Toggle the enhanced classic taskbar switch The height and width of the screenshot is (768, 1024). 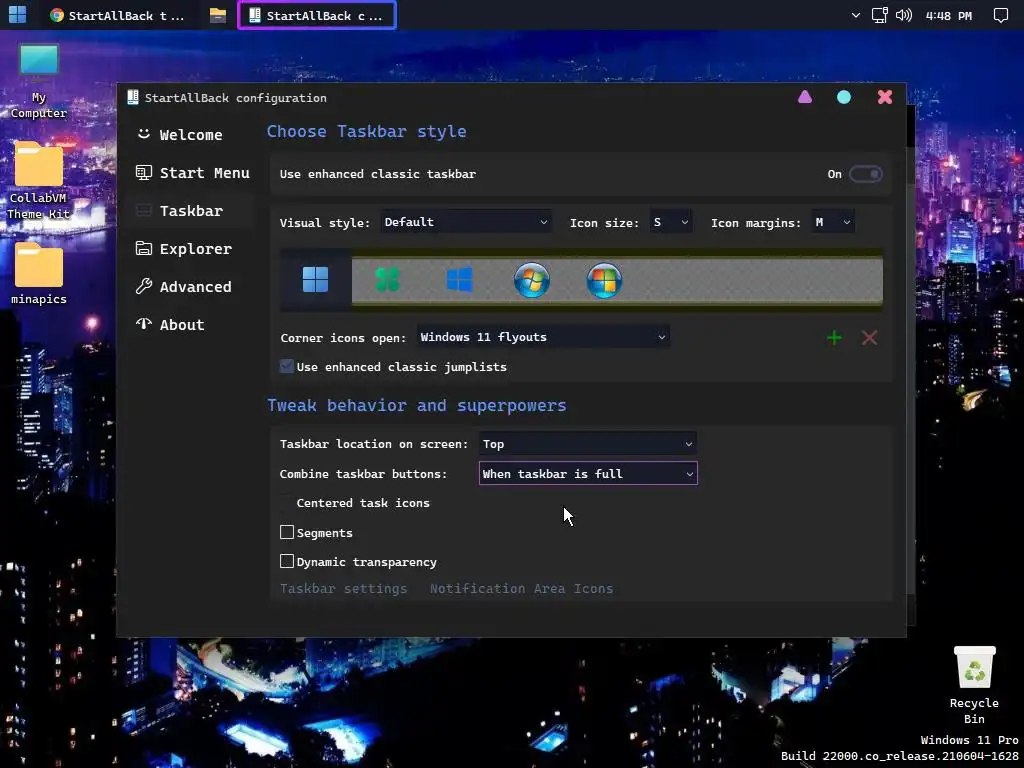(x=865, y=174)
